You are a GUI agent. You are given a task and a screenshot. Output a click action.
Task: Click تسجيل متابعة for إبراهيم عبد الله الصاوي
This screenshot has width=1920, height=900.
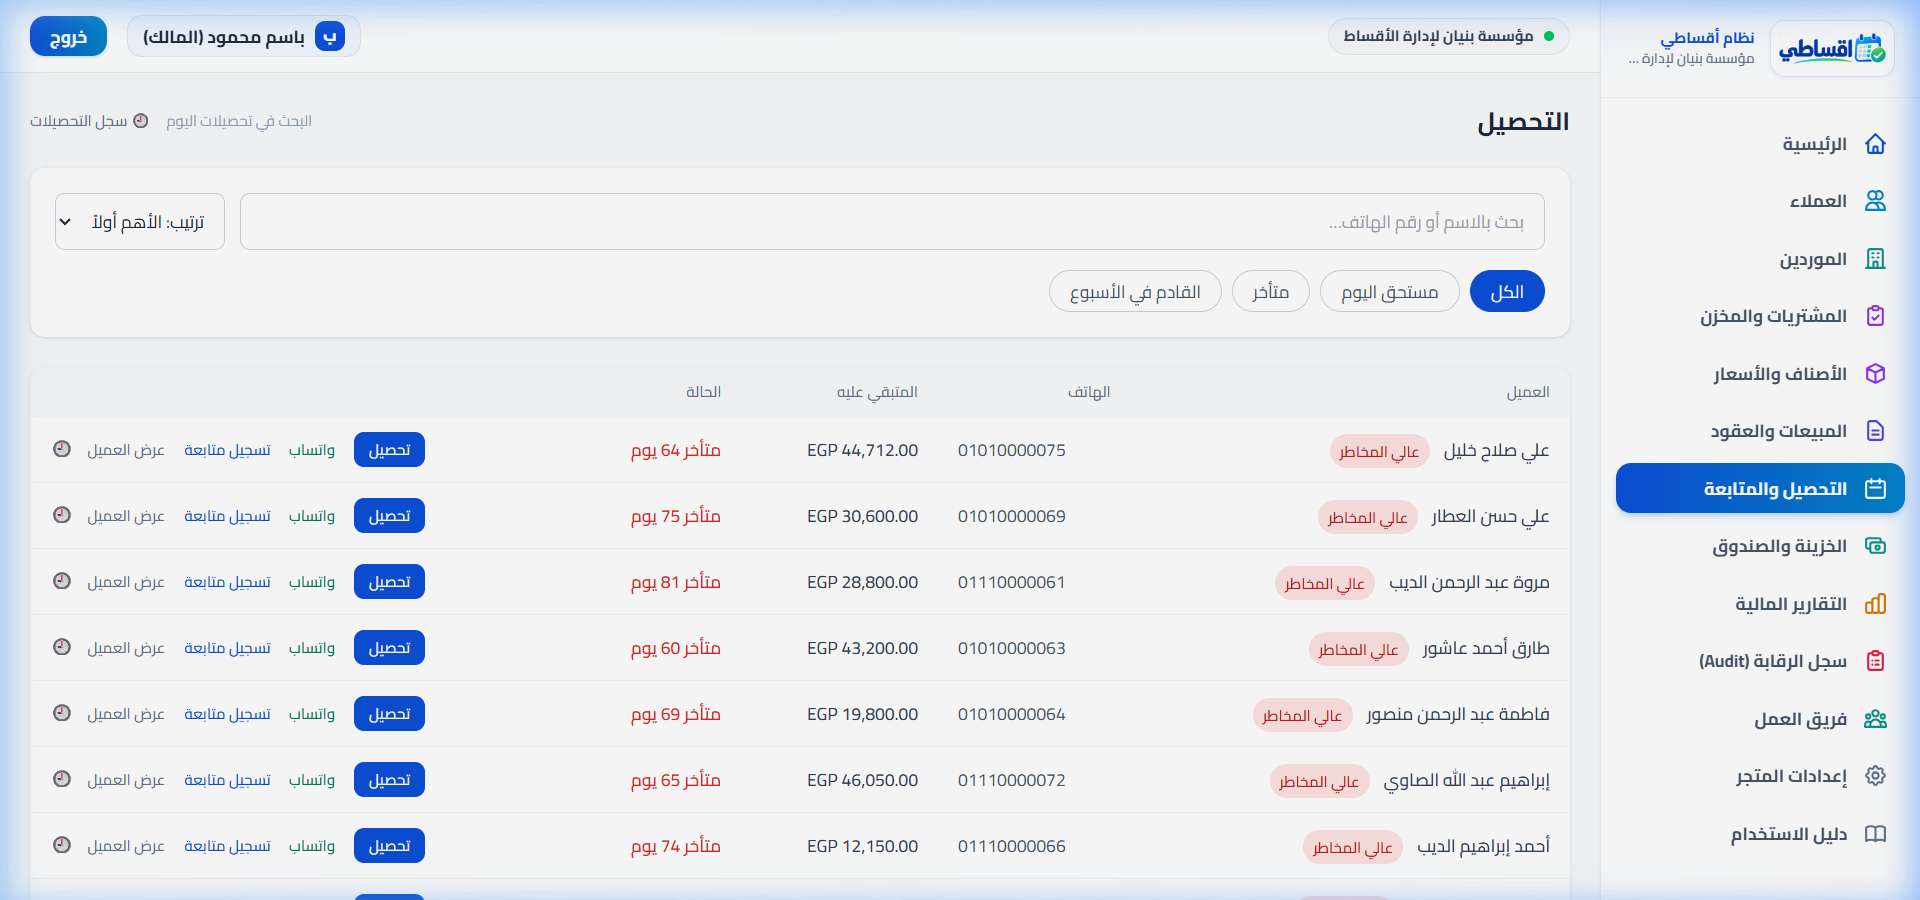227,780
